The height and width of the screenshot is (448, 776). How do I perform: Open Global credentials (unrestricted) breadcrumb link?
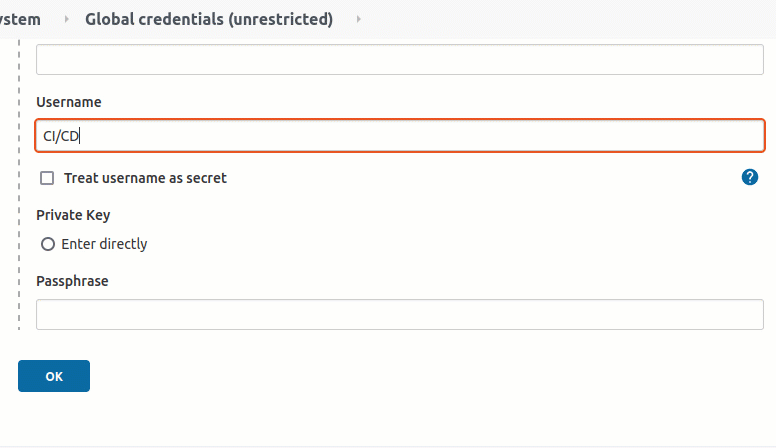pos(209,19)
